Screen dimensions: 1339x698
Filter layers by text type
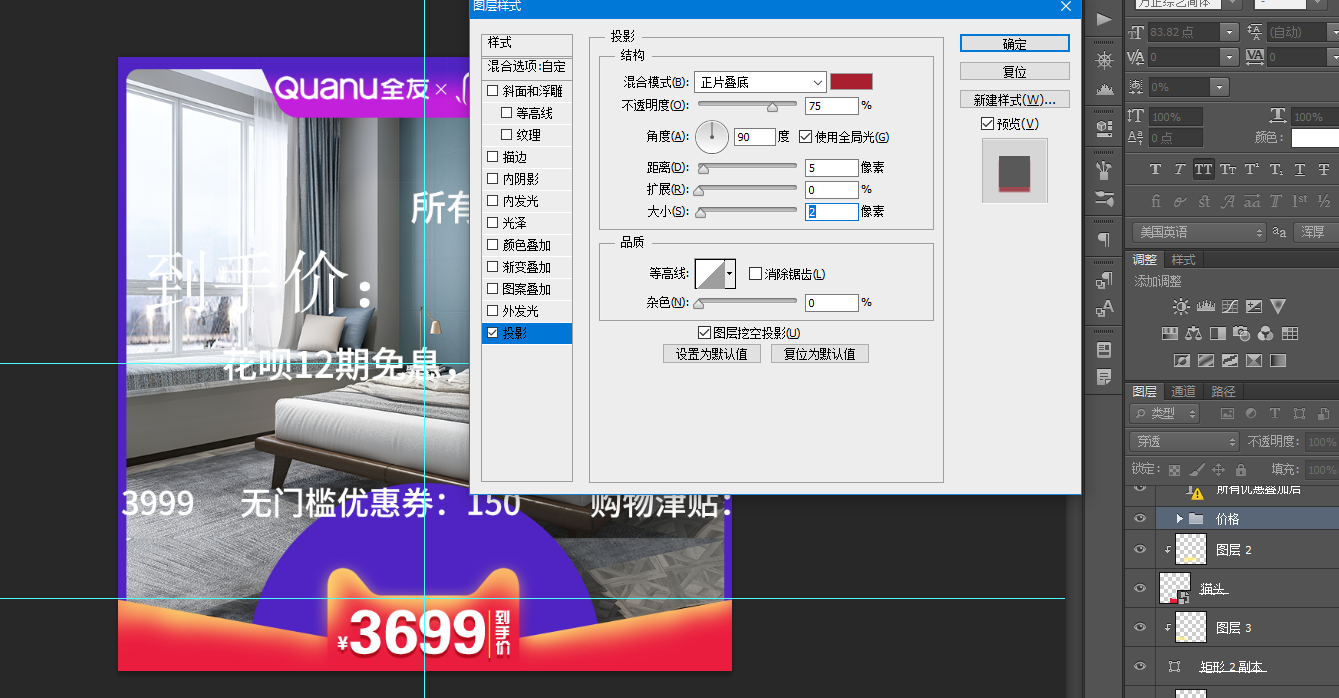click(1275, 413)
